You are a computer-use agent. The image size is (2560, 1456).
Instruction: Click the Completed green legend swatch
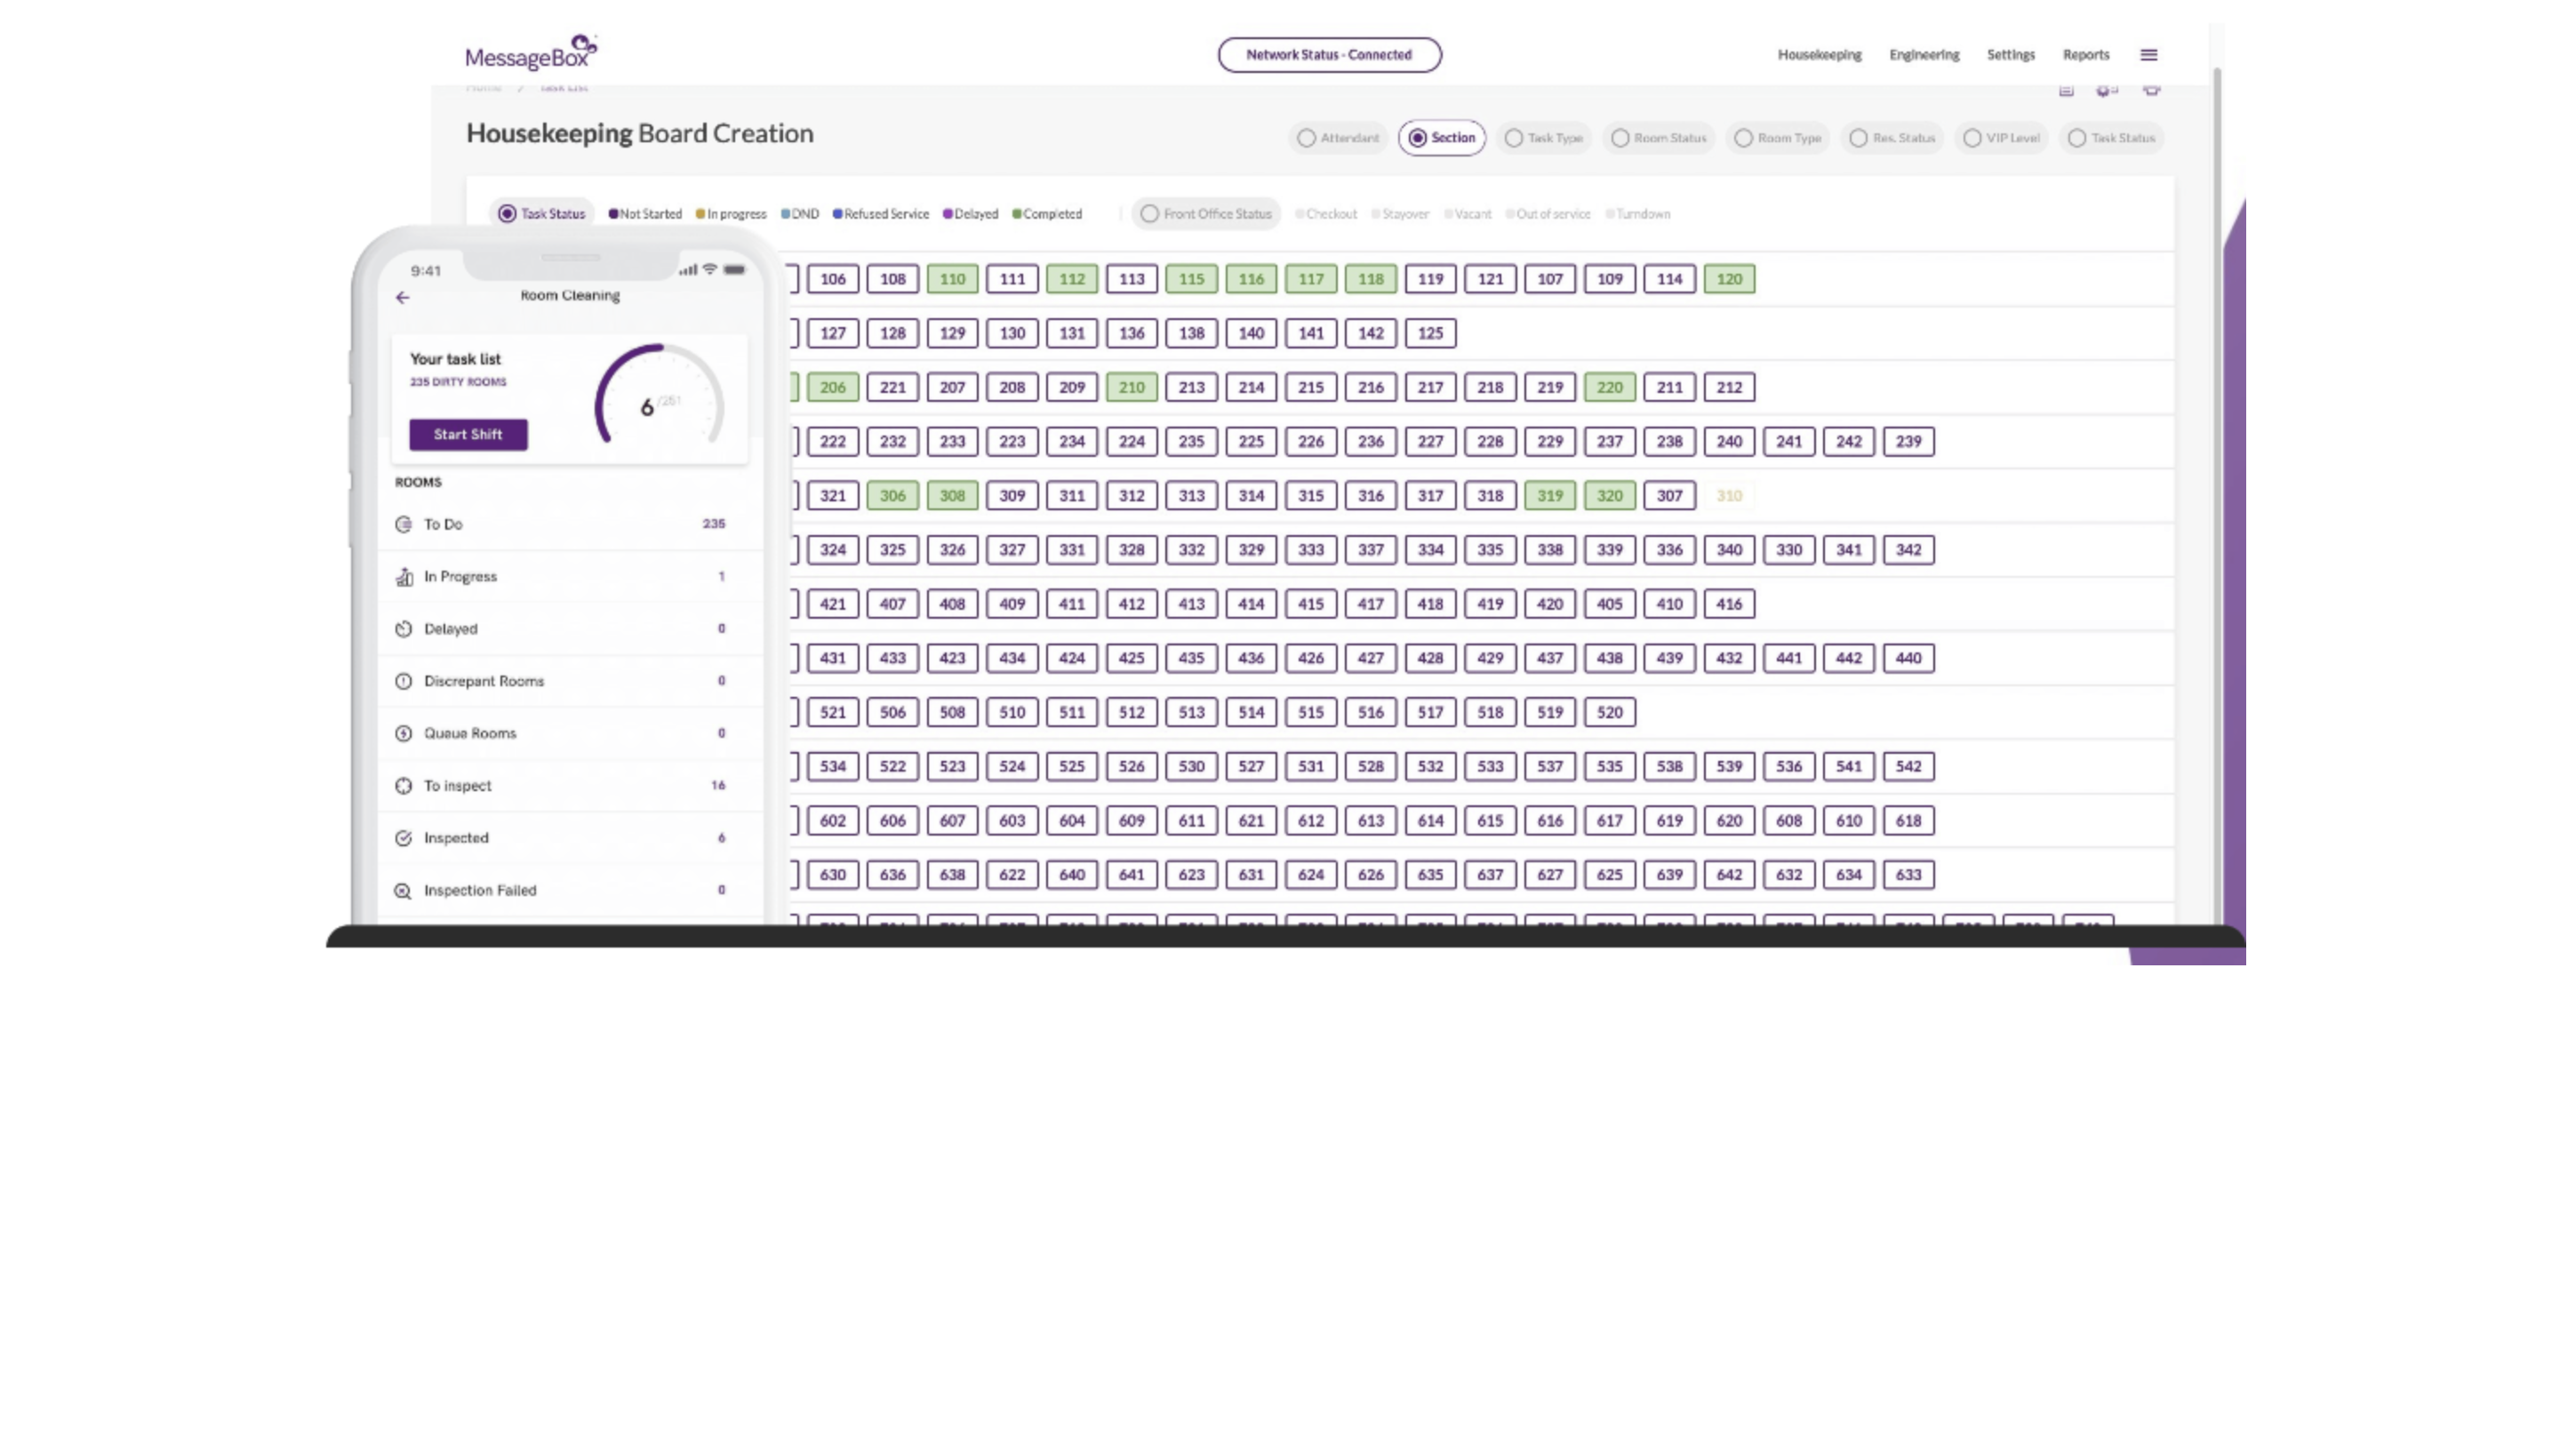1017,214
